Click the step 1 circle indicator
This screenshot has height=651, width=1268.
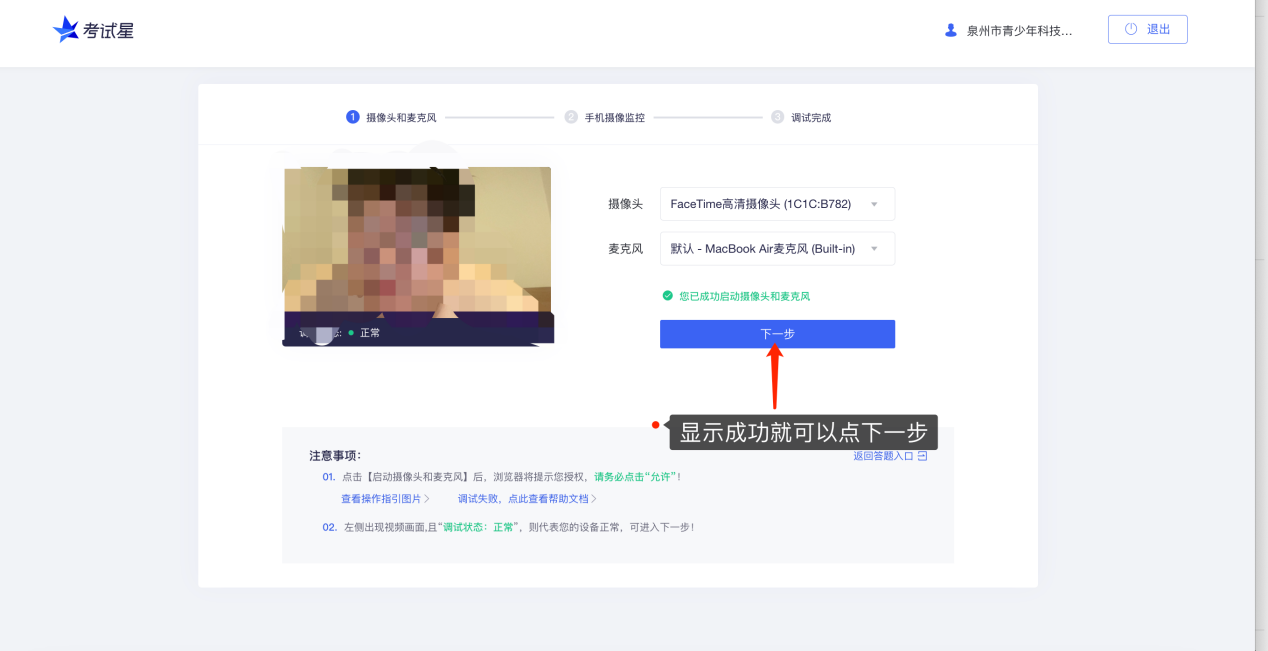352,117
